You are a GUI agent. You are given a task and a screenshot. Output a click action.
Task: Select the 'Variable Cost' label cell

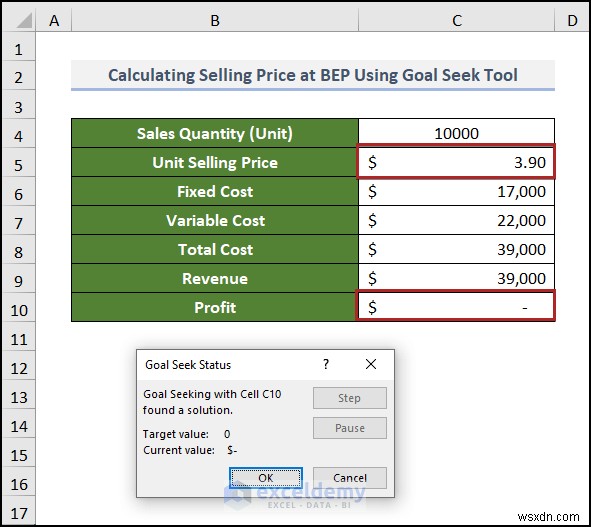215,220
